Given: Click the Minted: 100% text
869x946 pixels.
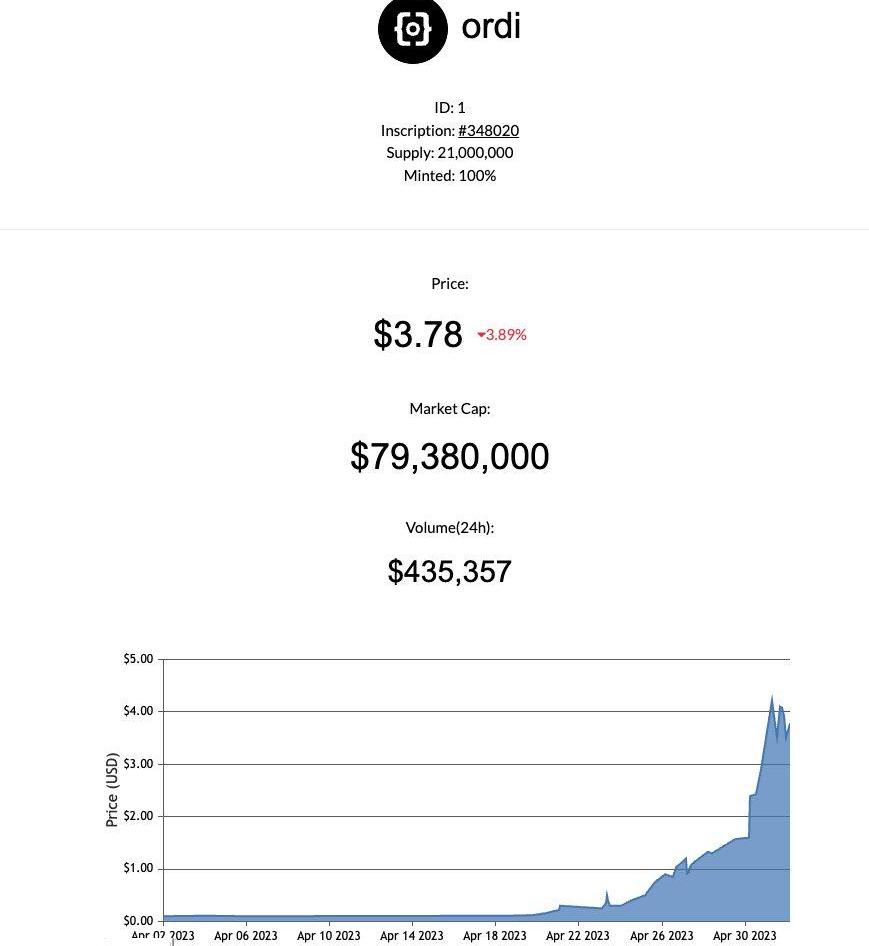Looking at the screenshot, I should (x=450, y=176).
